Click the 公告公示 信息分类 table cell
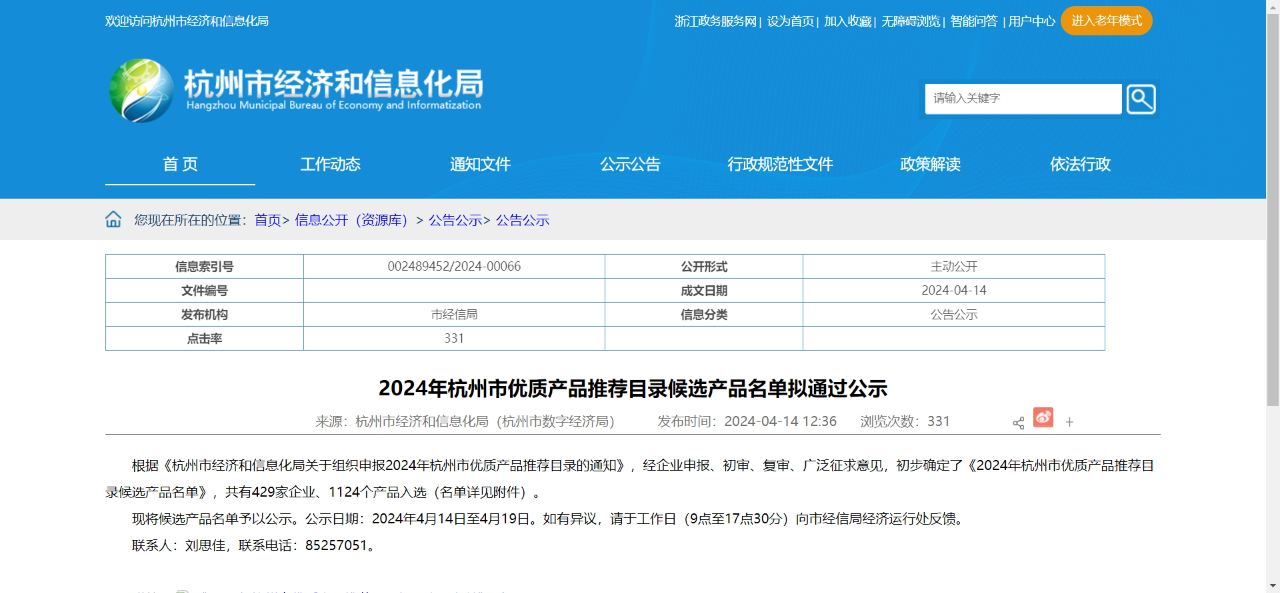 click(x=954, y=315)
